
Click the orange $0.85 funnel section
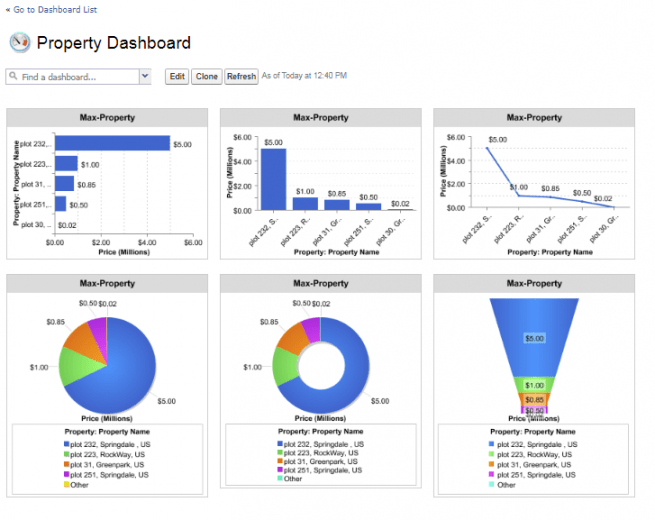point(534,399)
